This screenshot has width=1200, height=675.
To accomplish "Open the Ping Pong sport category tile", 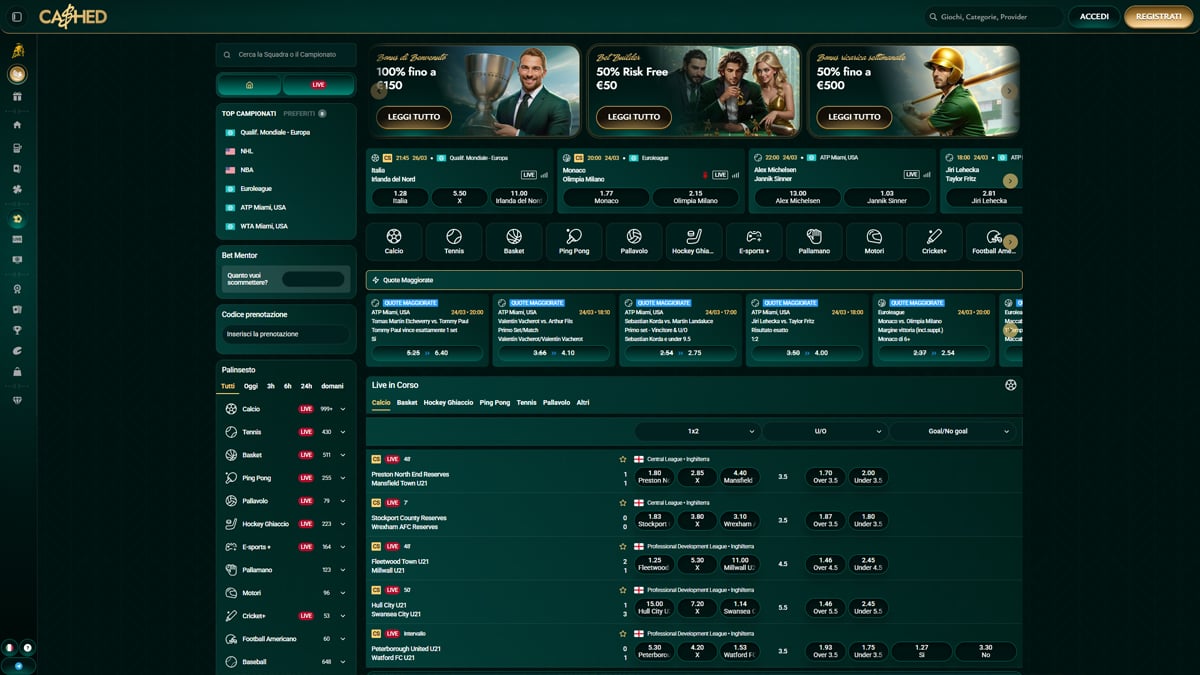I will point(574,241).
